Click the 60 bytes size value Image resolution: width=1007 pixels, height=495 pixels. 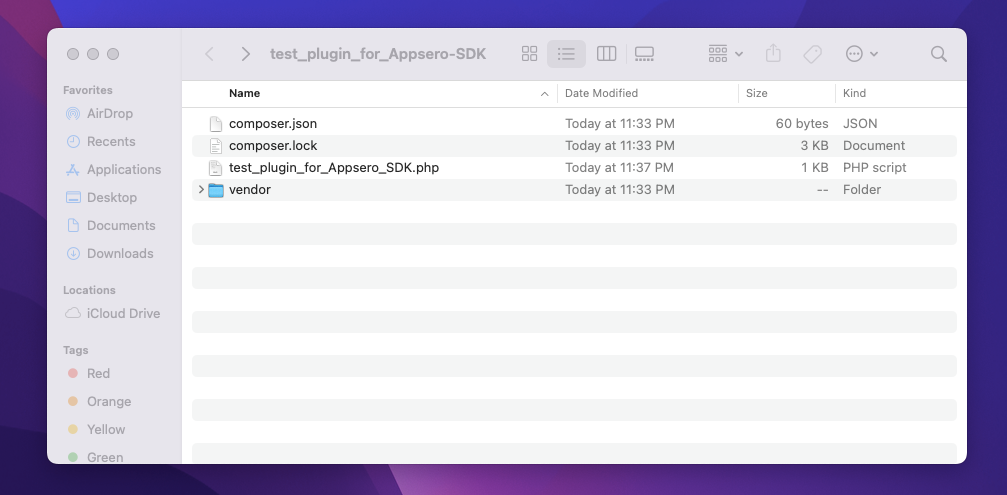[801, 123]
